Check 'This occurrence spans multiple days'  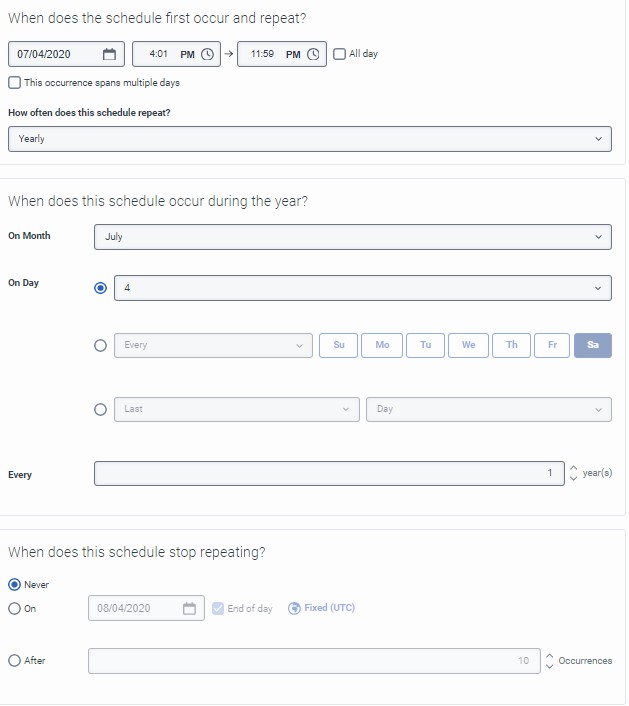tap(14, 83)
